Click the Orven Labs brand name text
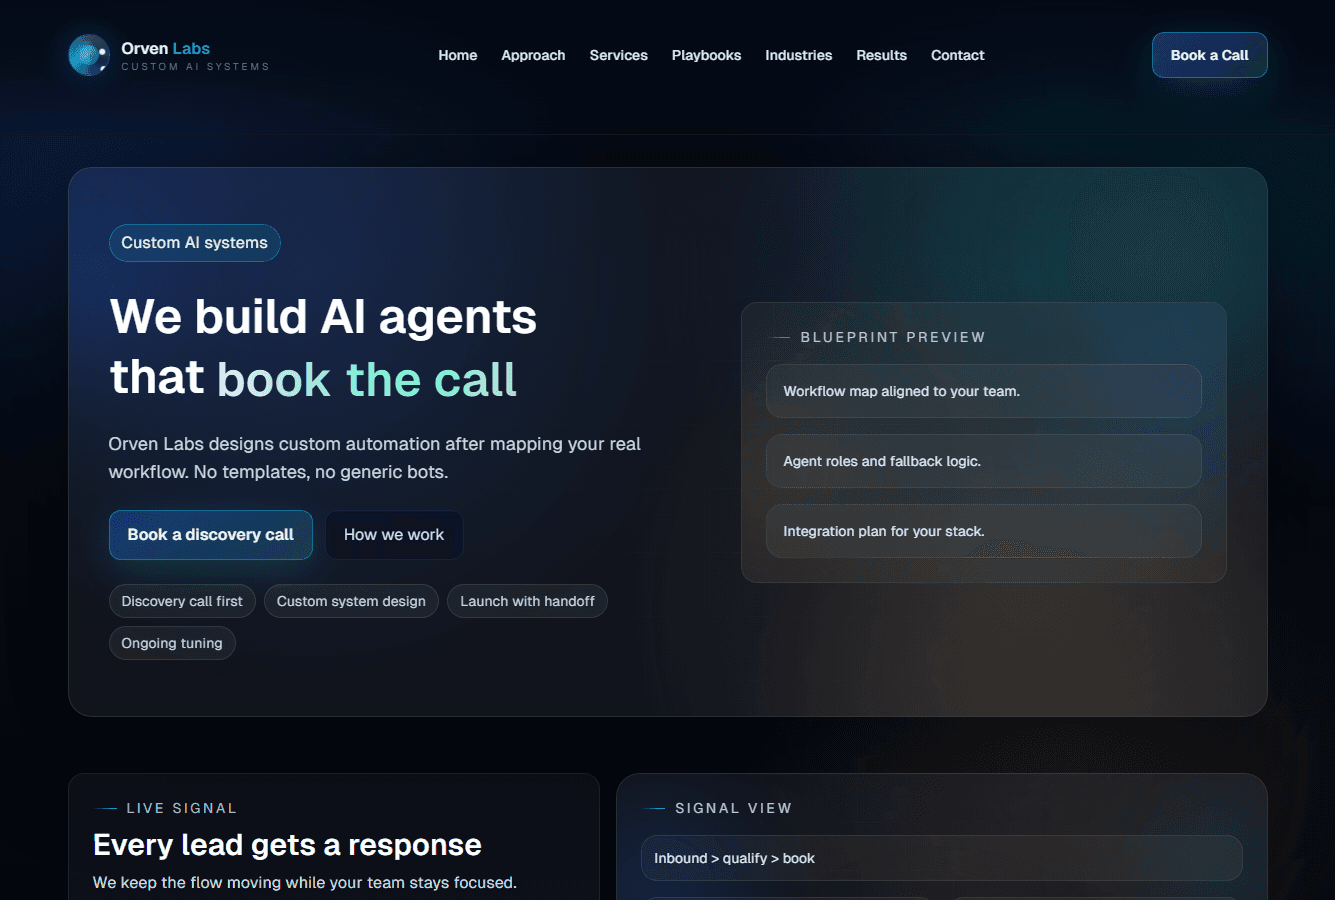 [x=165, y=48]
